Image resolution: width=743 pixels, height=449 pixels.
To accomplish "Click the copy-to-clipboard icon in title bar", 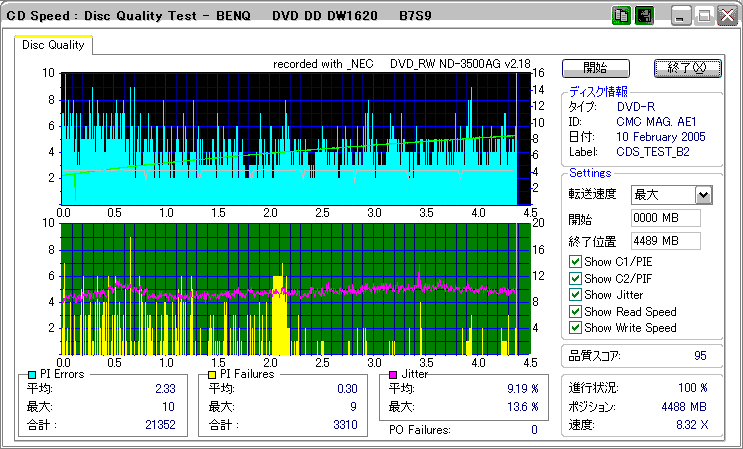I will (621, 17).
